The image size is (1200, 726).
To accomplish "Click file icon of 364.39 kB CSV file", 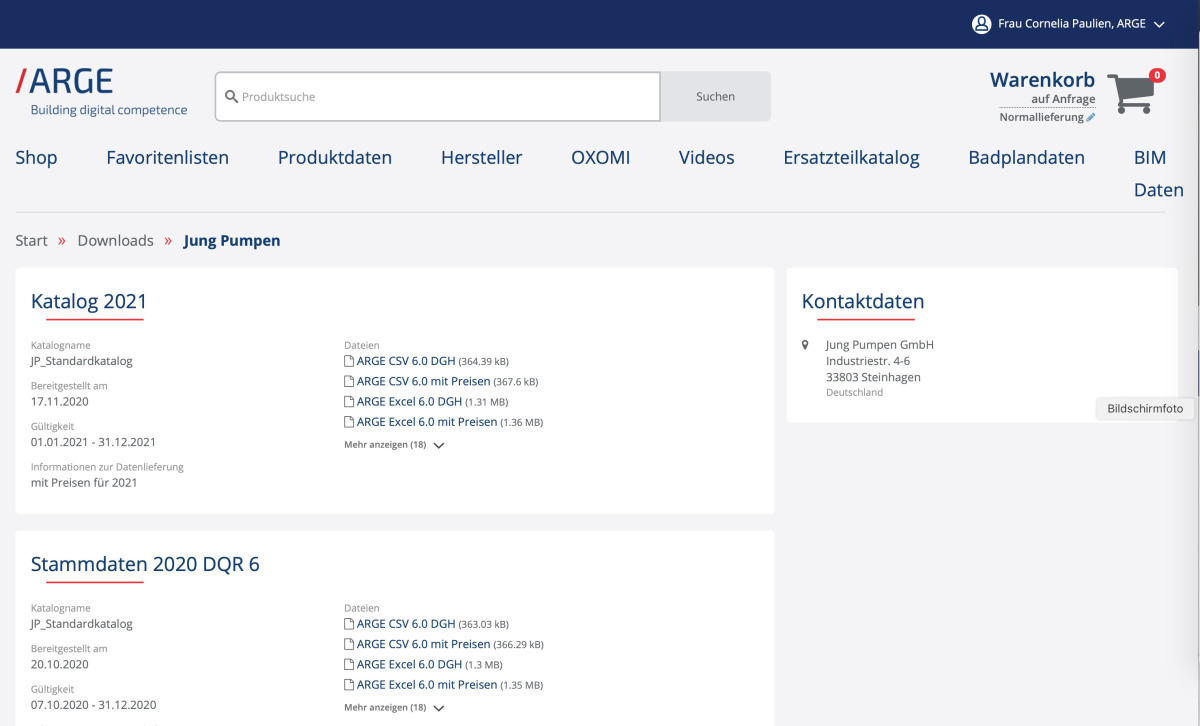I will pyautogui.click(x=349, y=361).
